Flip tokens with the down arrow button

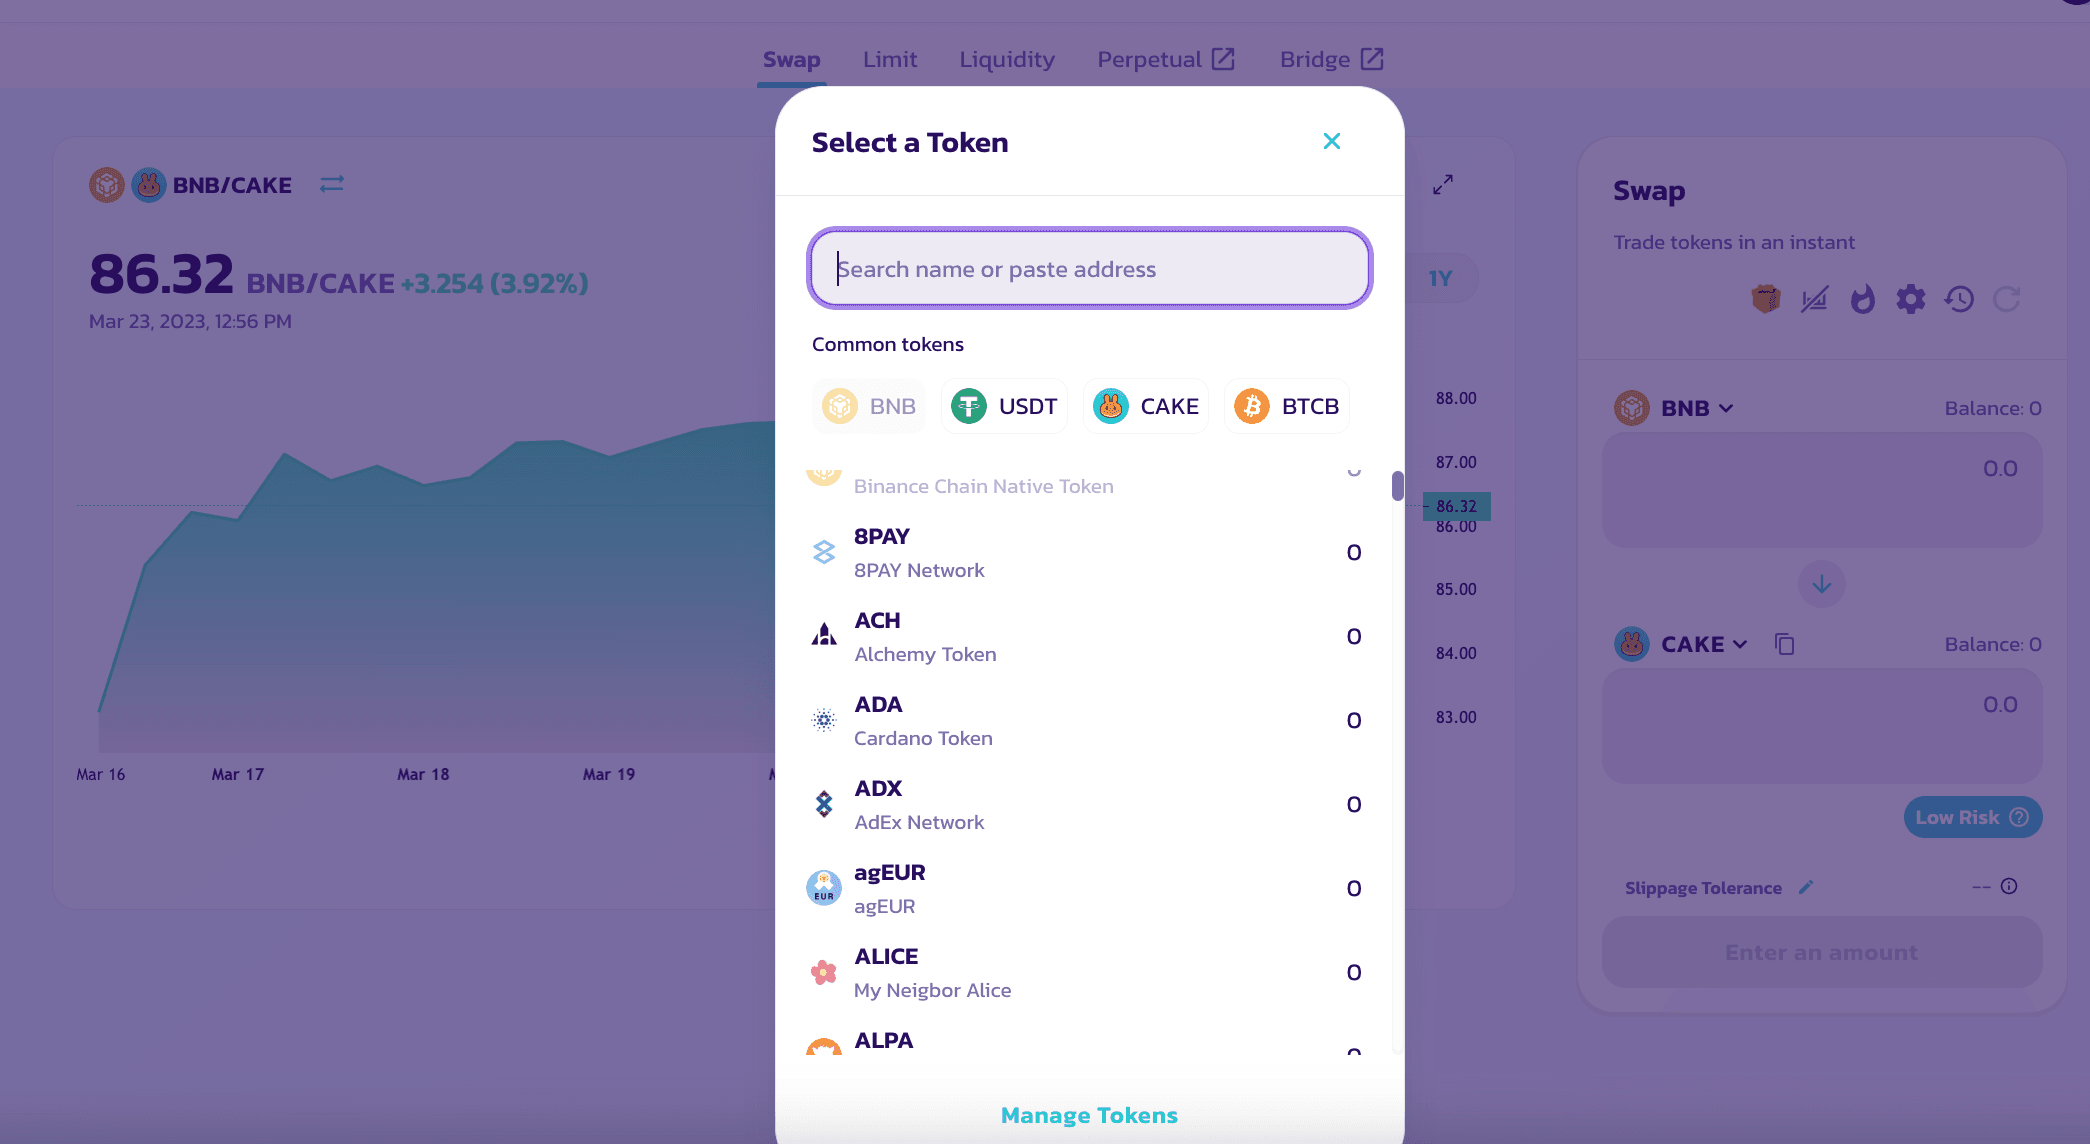1821,584
